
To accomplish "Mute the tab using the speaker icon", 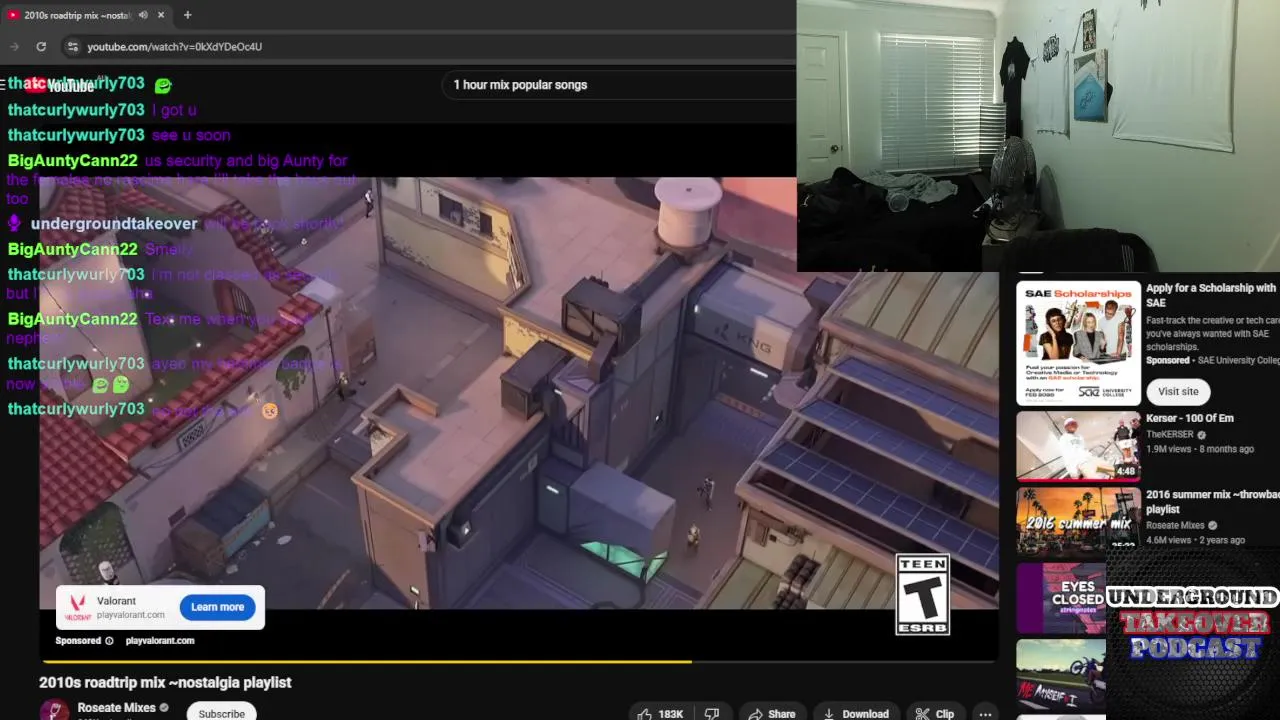I will [143, 15].
